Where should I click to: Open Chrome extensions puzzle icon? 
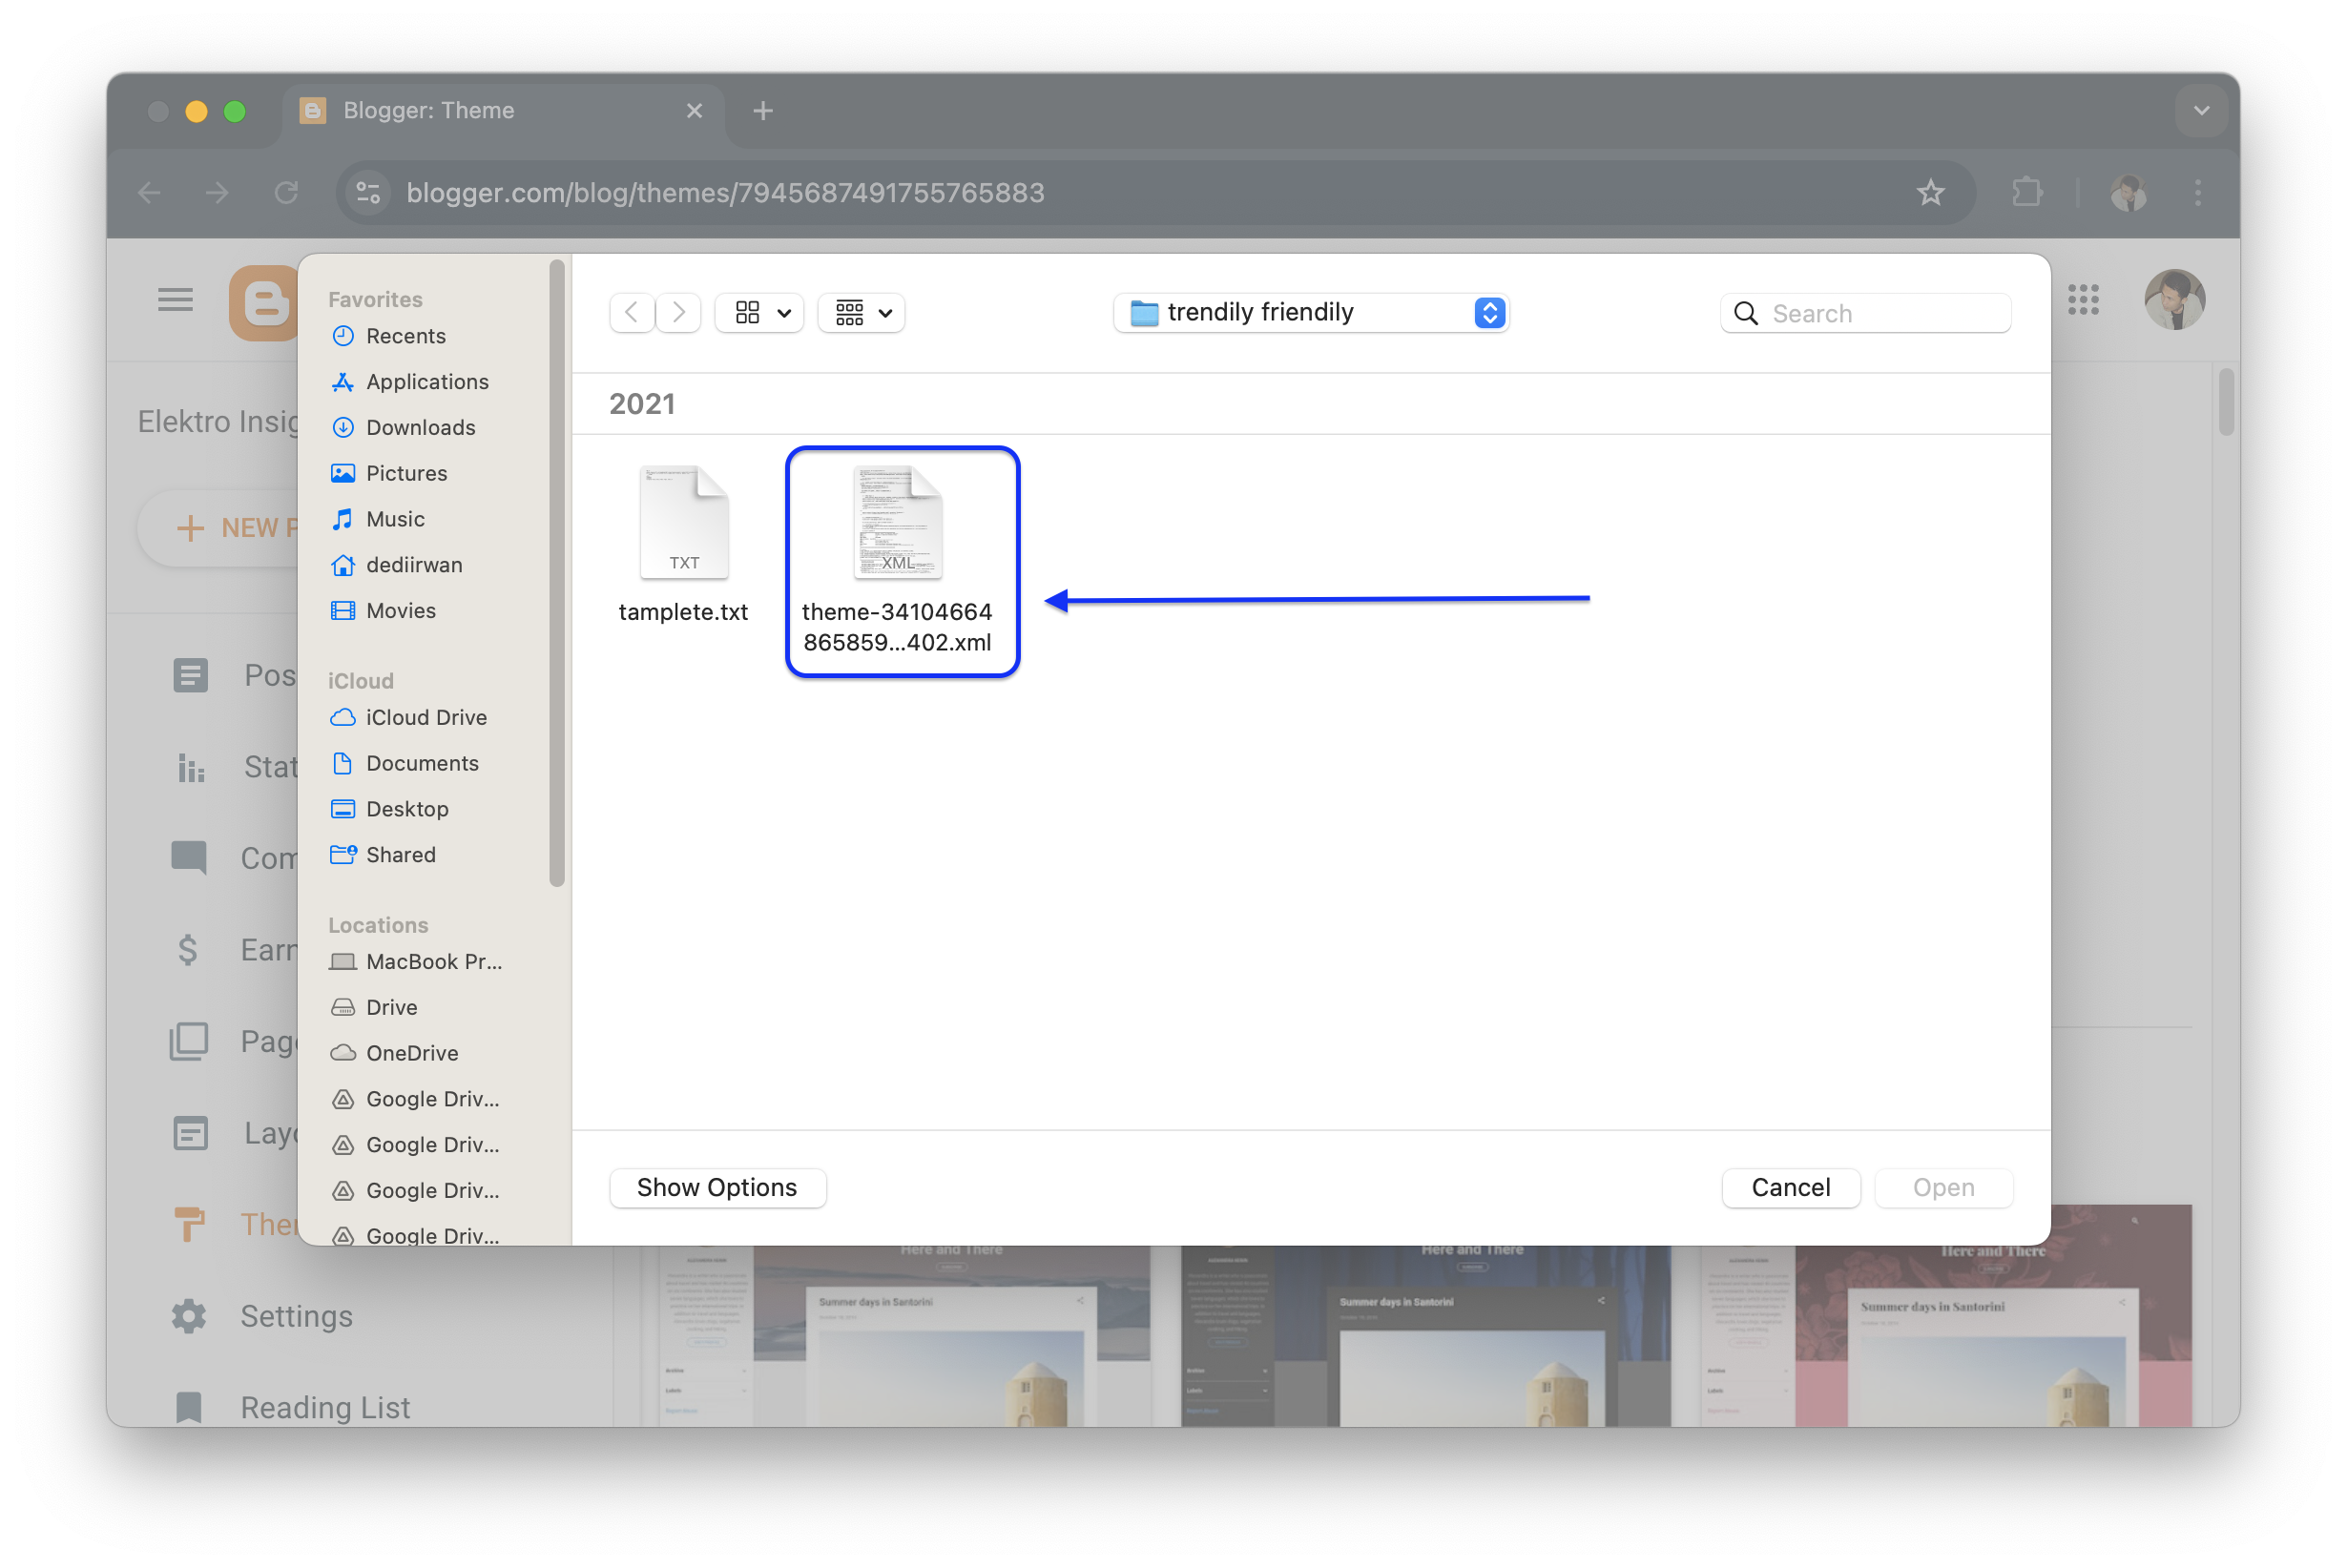click(2026, 192)
